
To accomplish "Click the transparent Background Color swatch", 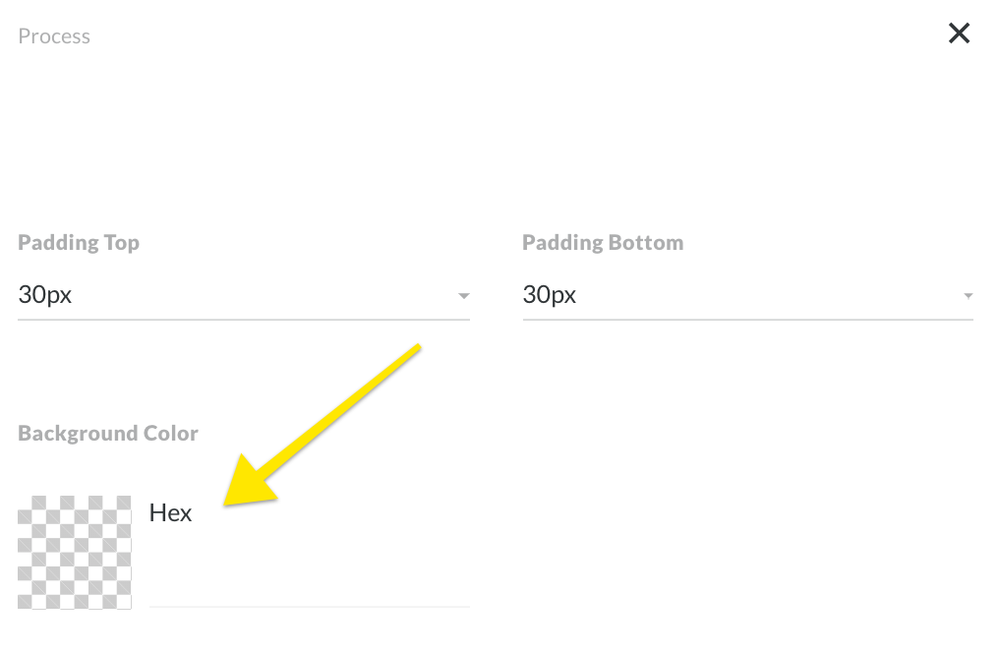I will point(74,552).
